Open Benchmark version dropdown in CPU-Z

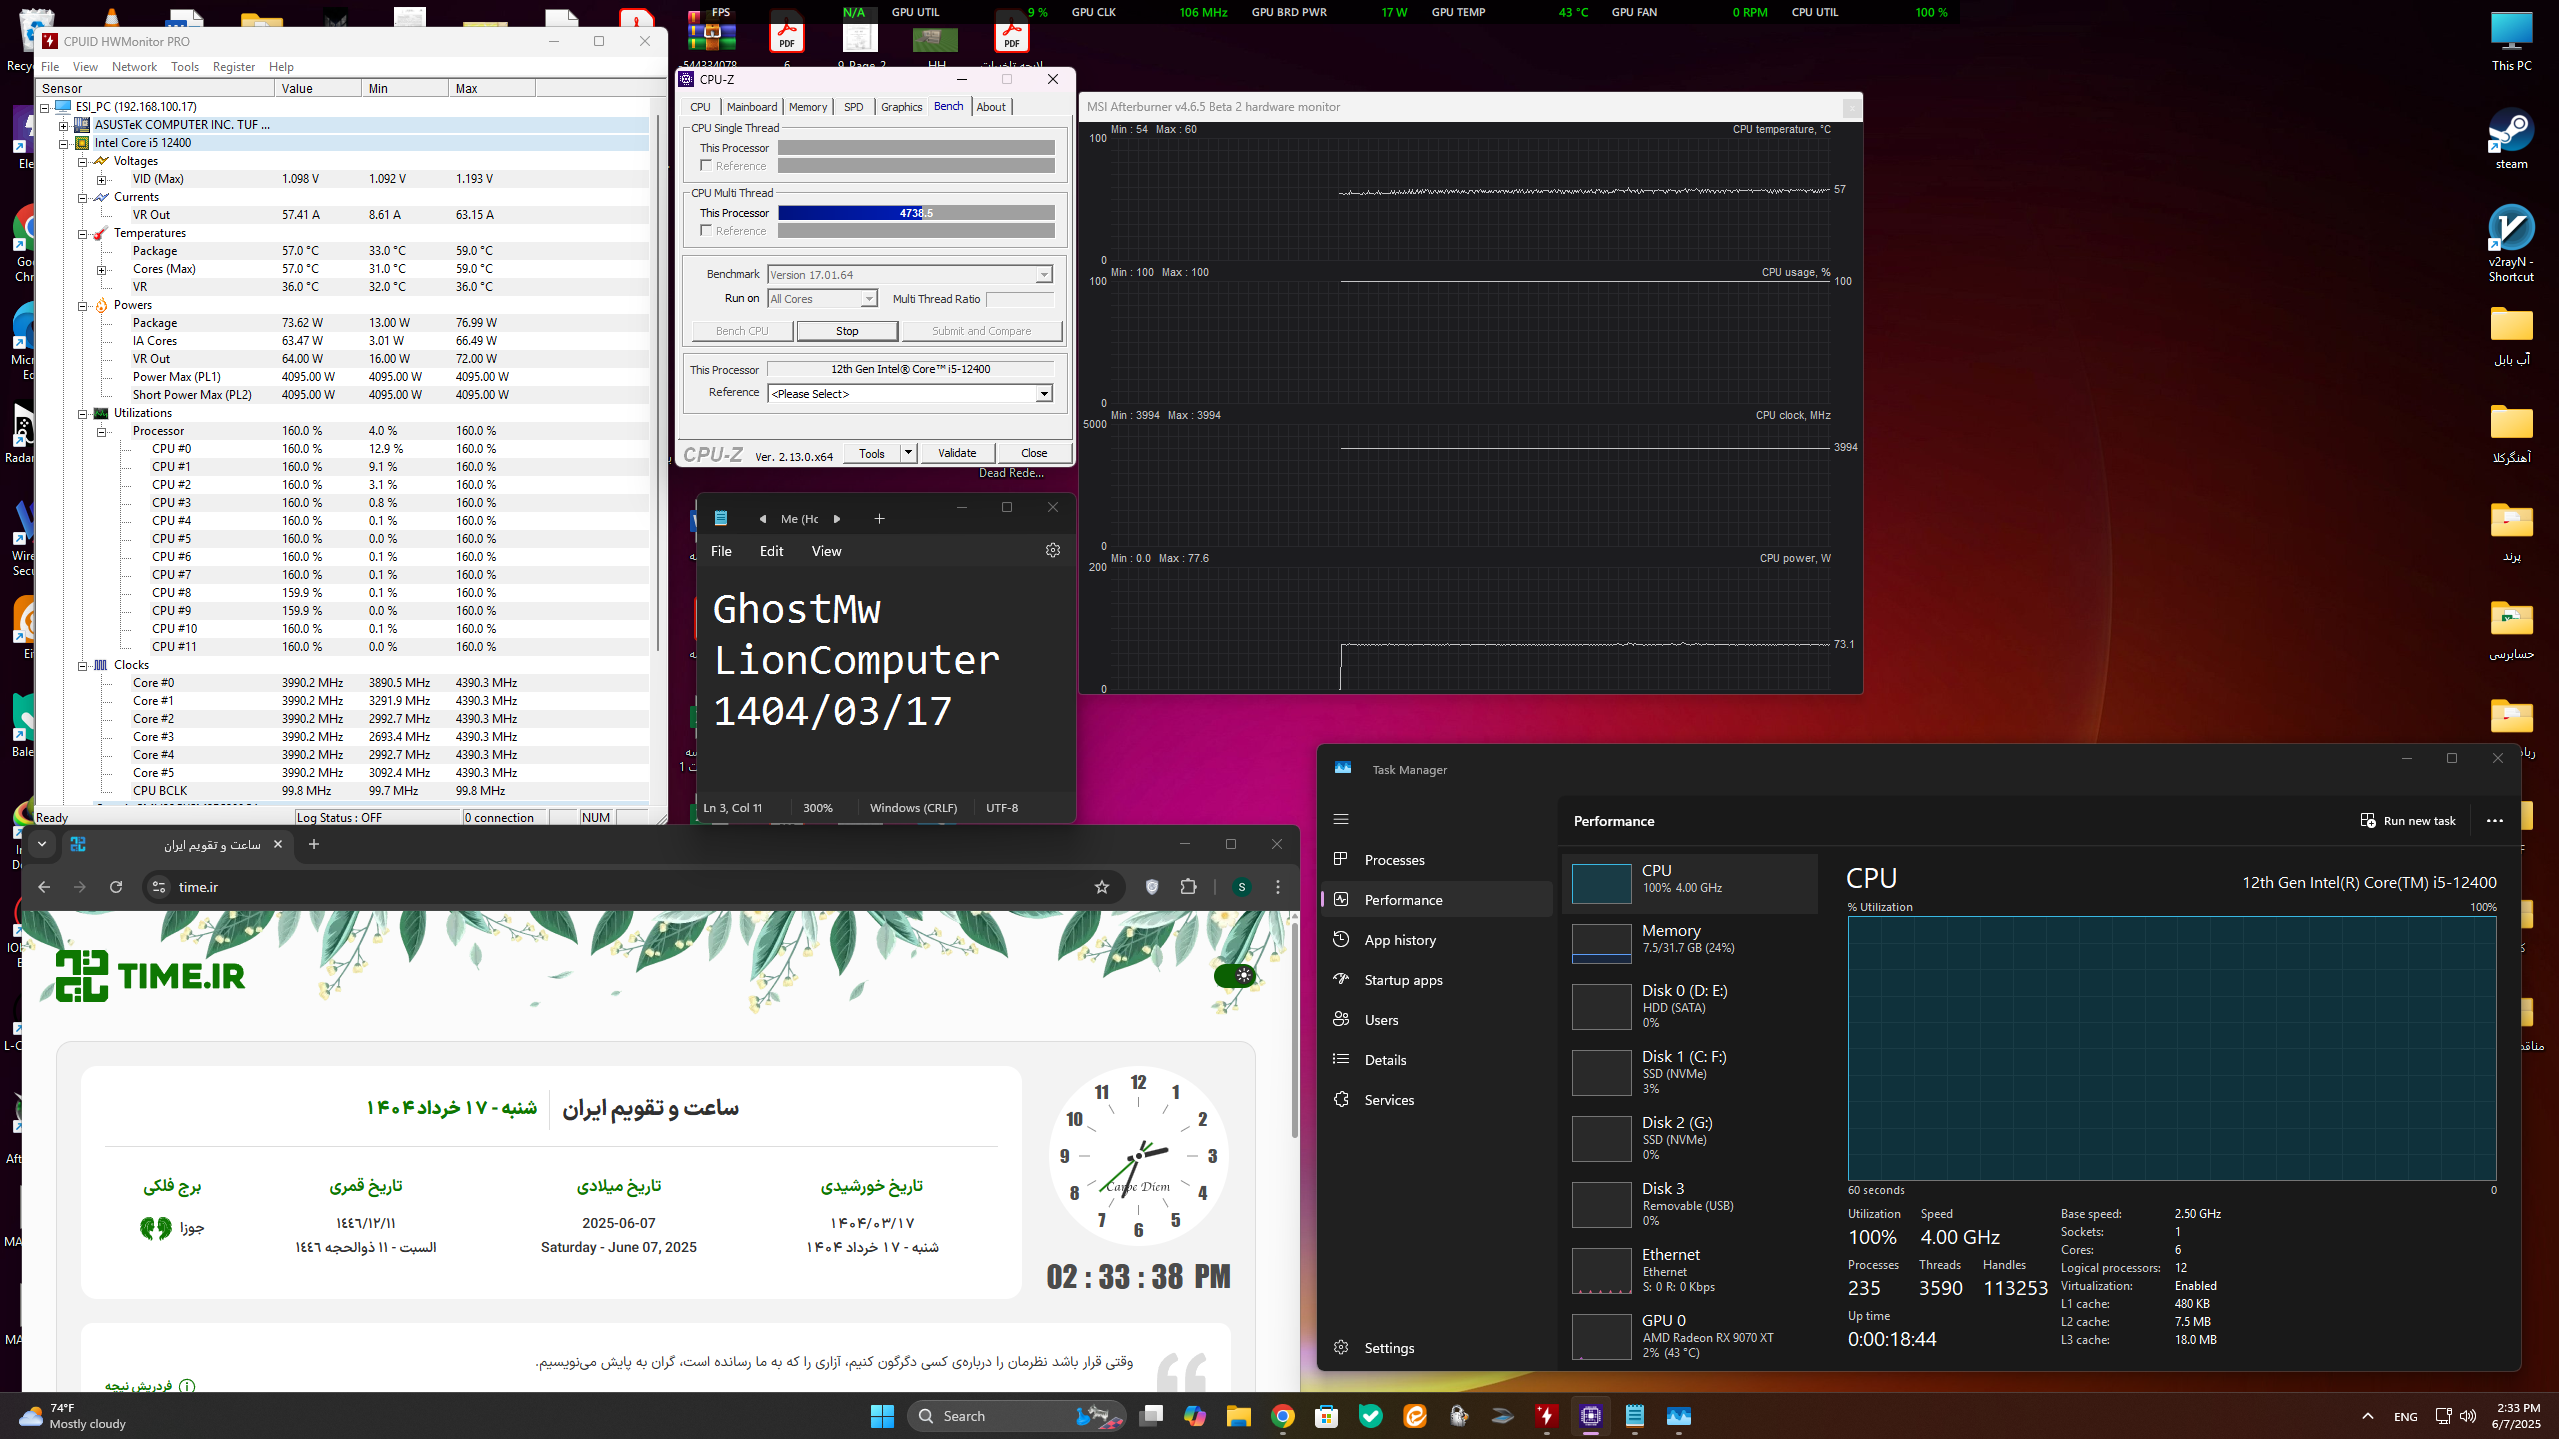pyautogui.click(x=1043, y=275)
